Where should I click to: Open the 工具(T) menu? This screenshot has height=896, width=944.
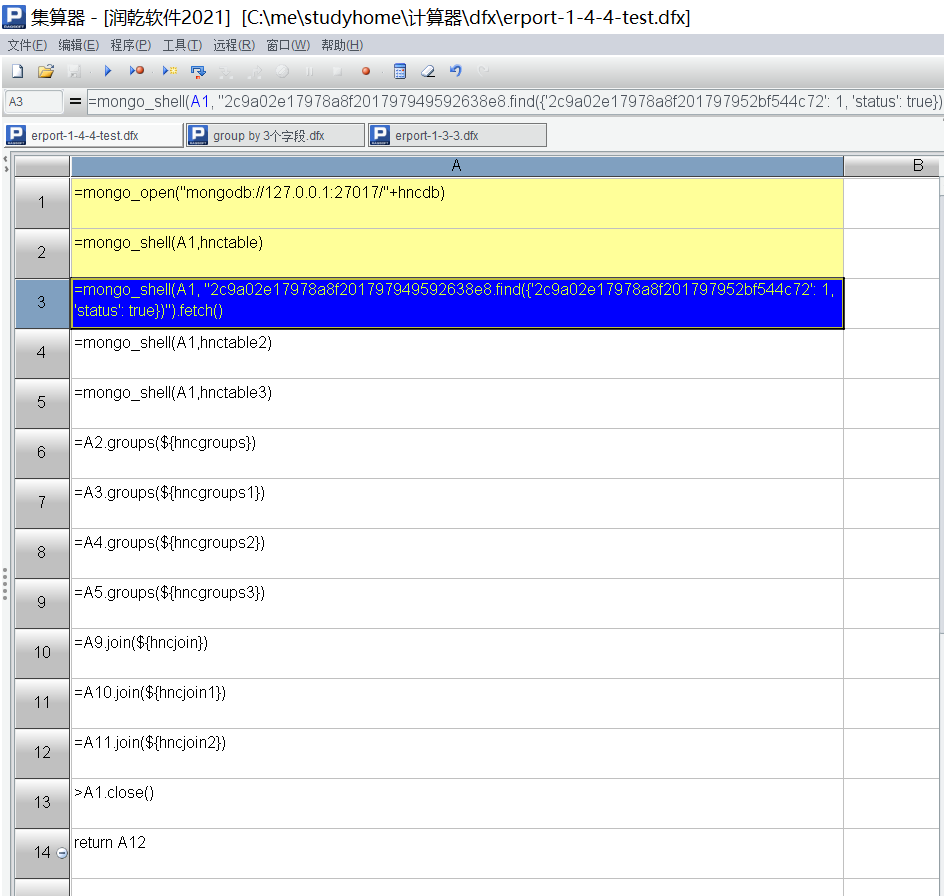pos(182,45)
